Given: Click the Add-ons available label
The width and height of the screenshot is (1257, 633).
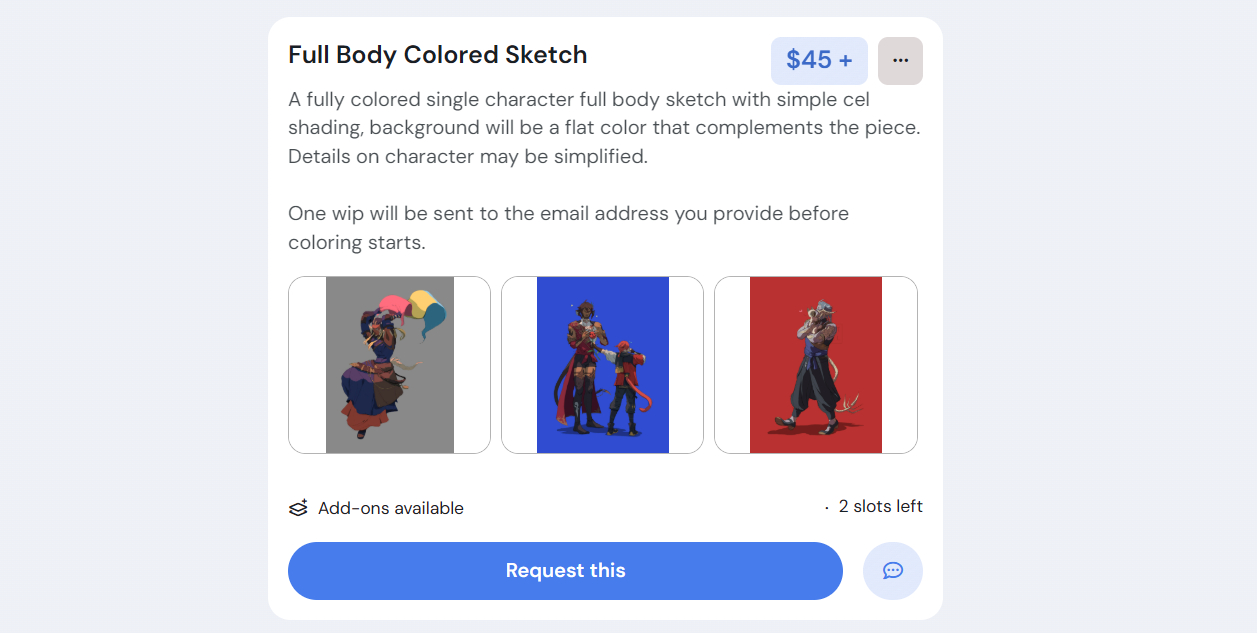Looking at the screenshot, I should (x=390, y=508).
